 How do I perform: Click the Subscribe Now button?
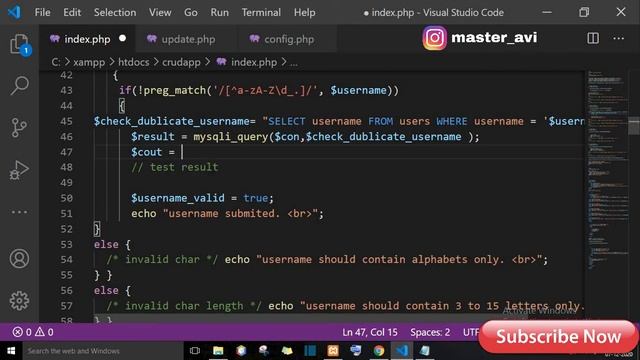(558, 337)
